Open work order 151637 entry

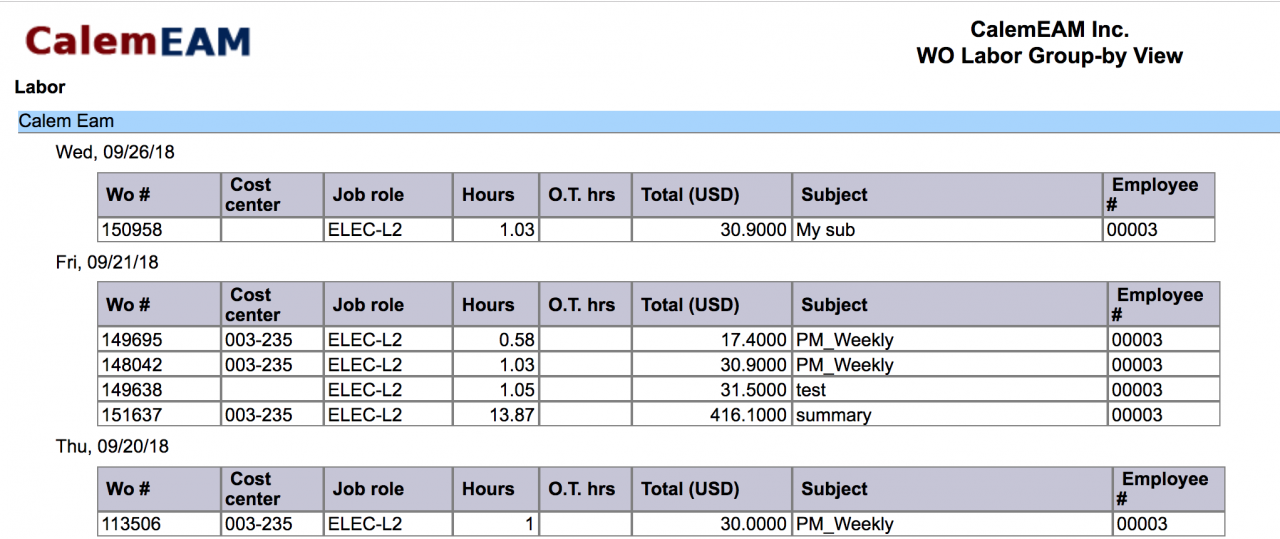[x=160, y=415]
